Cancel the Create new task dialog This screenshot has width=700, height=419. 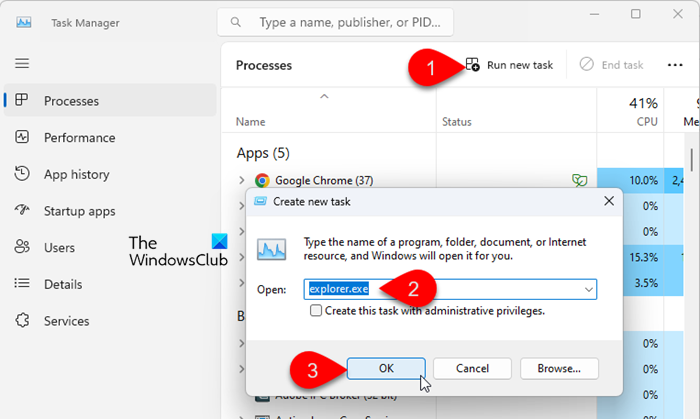472,369
